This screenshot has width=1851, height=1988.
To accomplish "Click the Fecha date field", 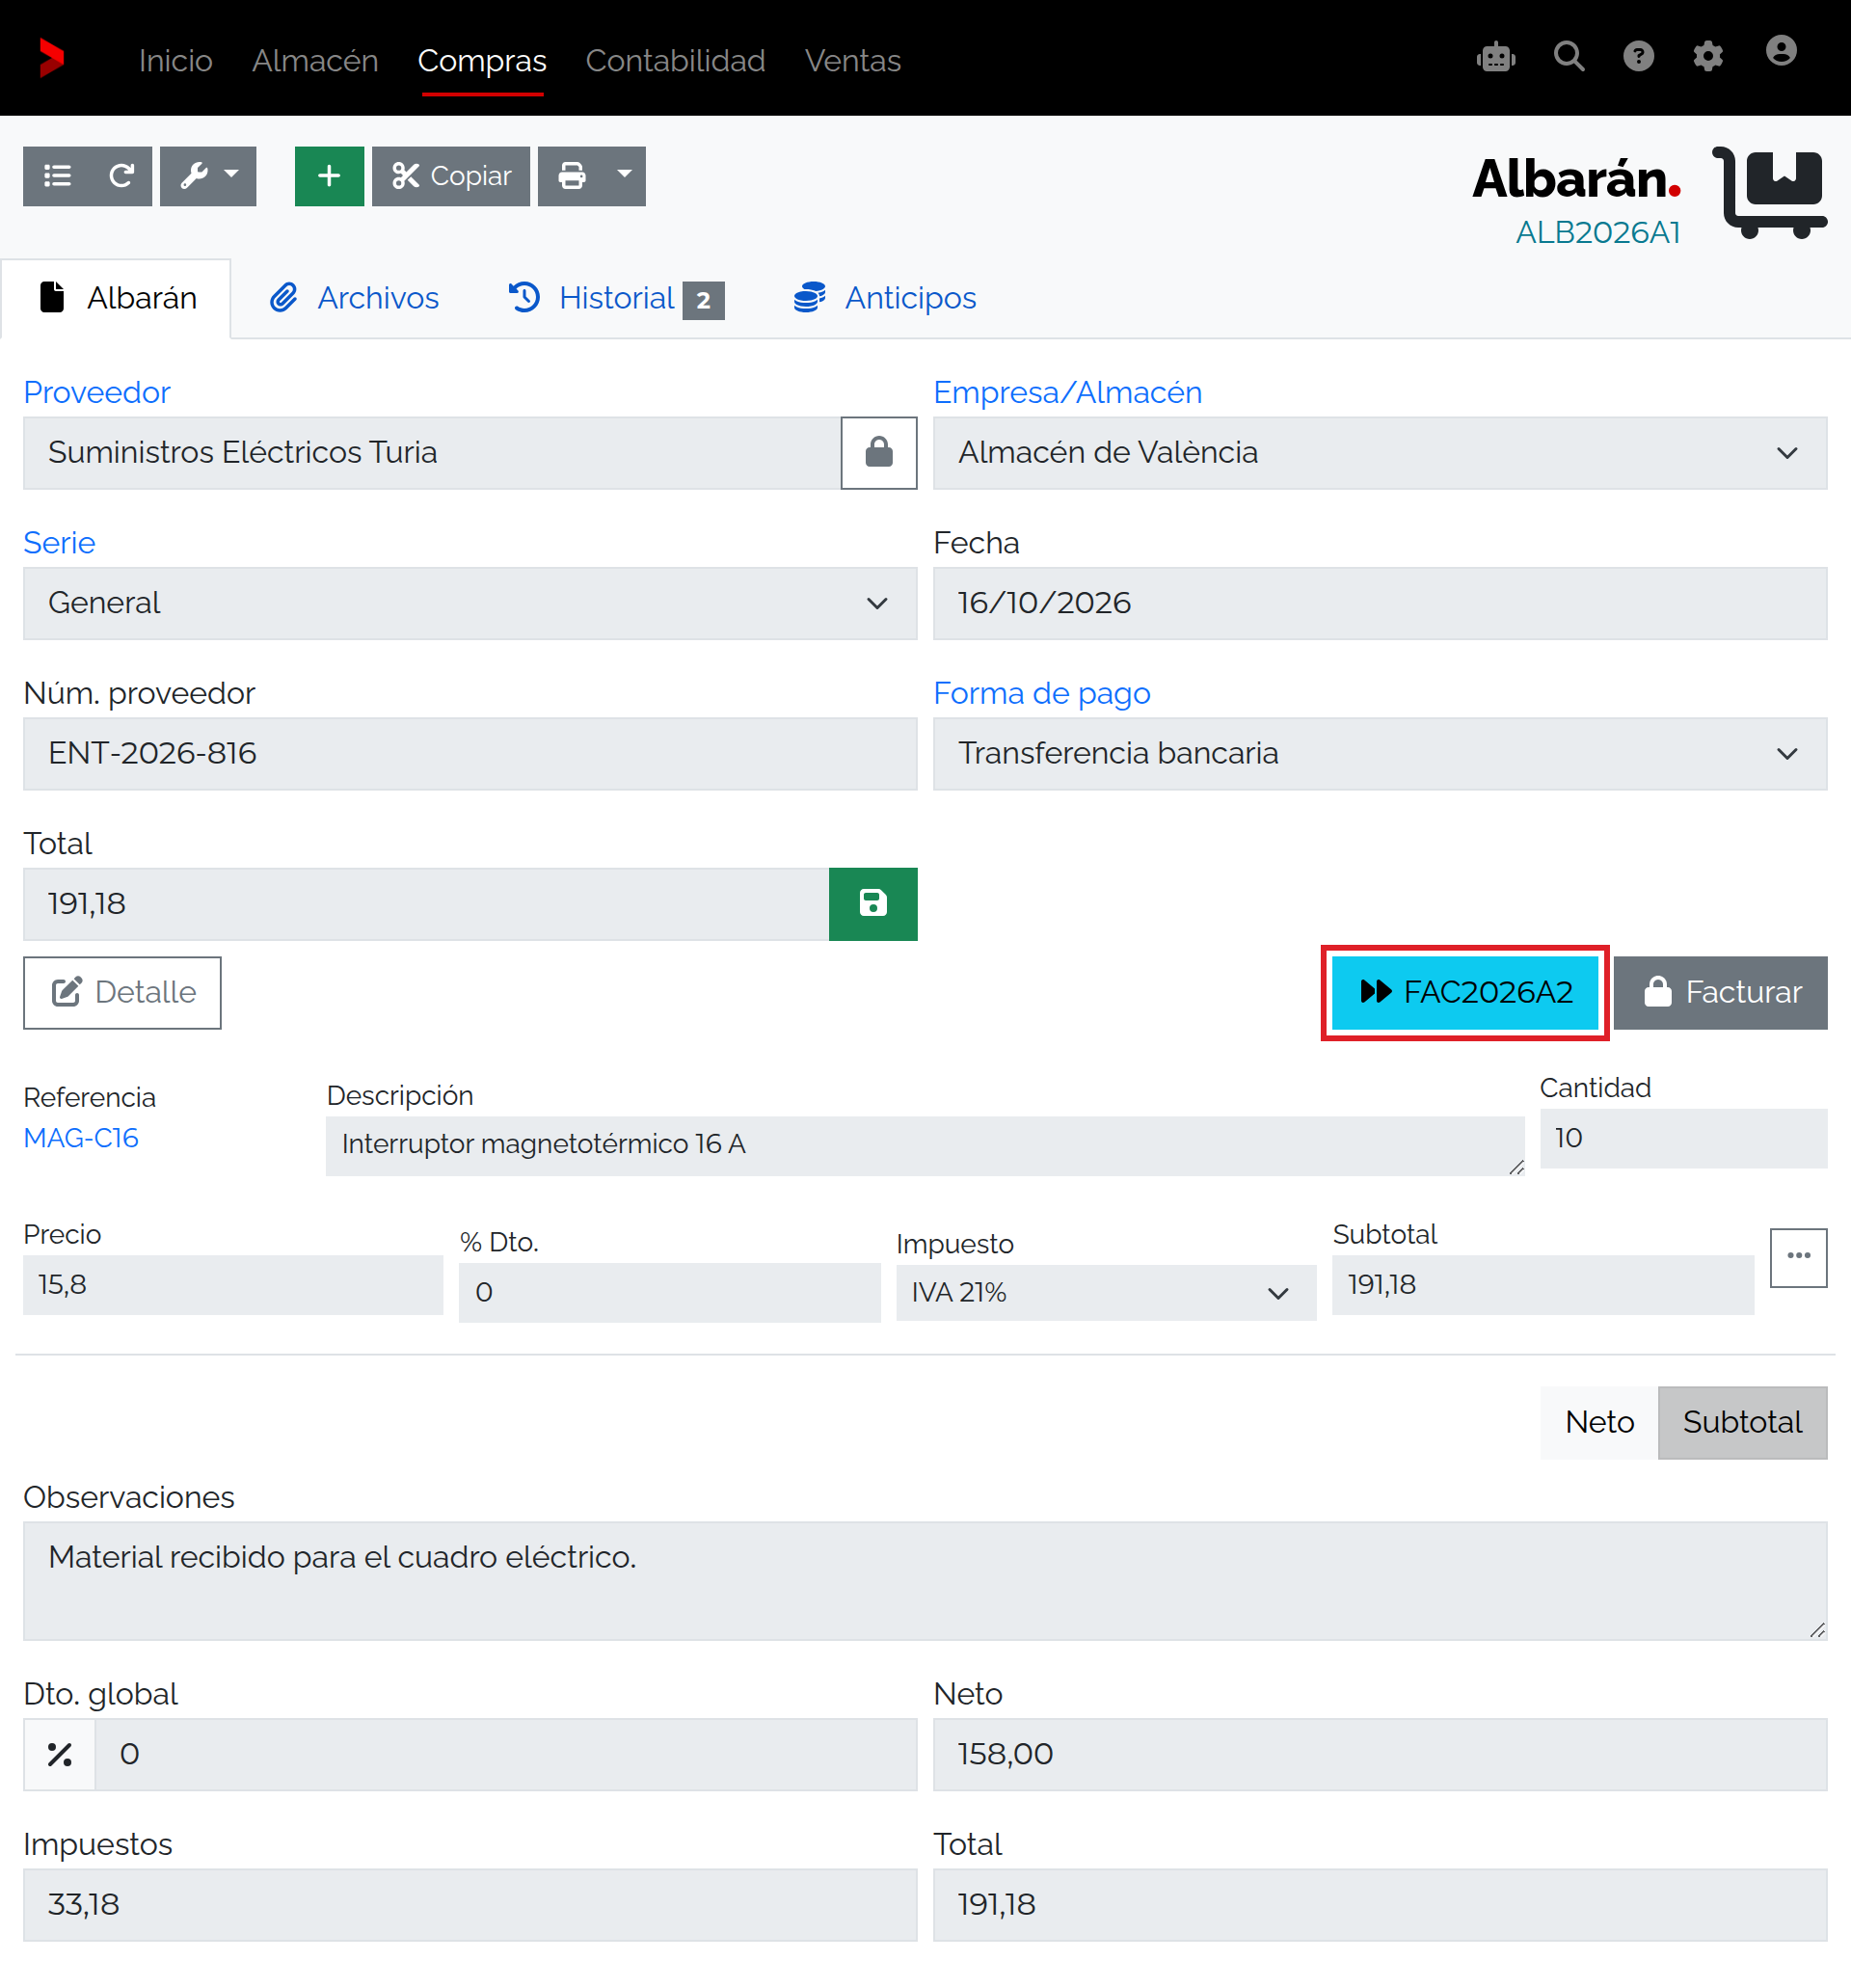I will coord(1379,603).
